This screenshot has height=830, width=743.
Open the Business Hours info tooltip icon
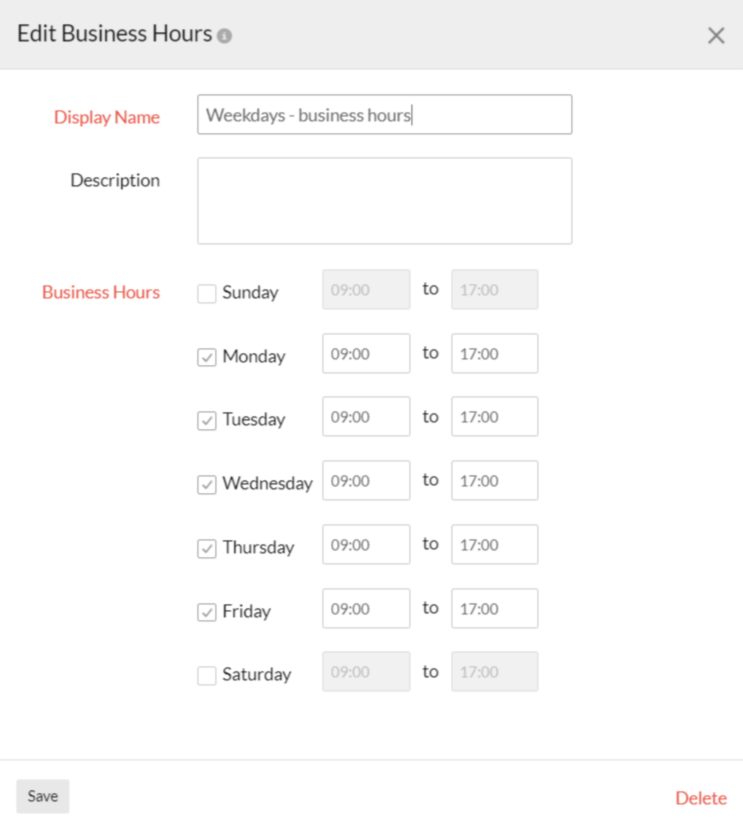(226, 33)
